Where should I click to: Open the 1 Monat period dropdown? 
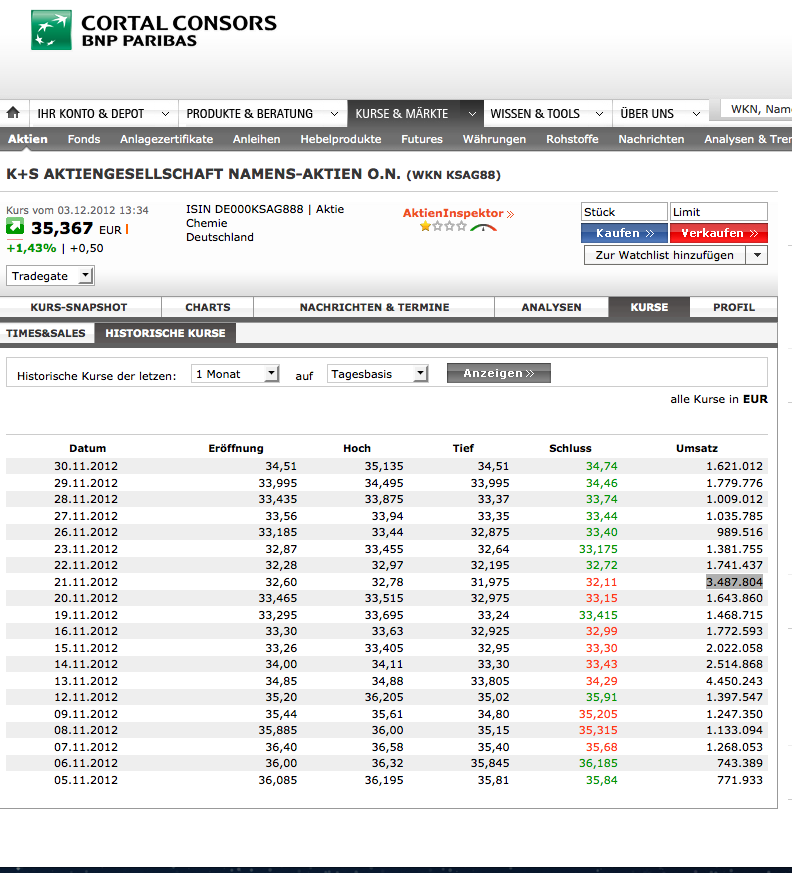(x=234, y=374)
